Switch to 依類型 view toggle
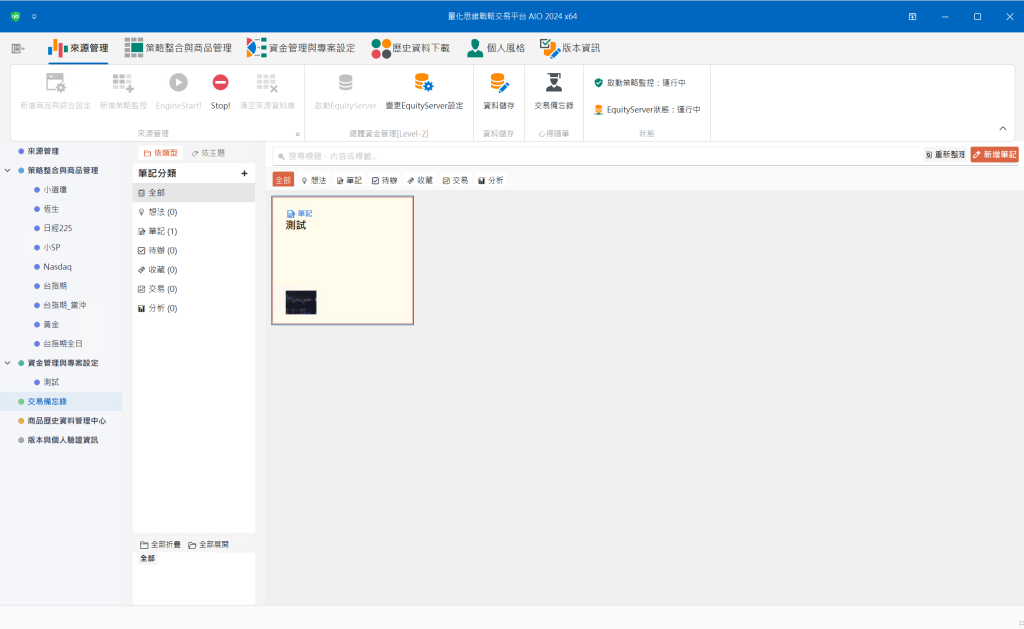Screen dimensions: 1024x629 160,153
